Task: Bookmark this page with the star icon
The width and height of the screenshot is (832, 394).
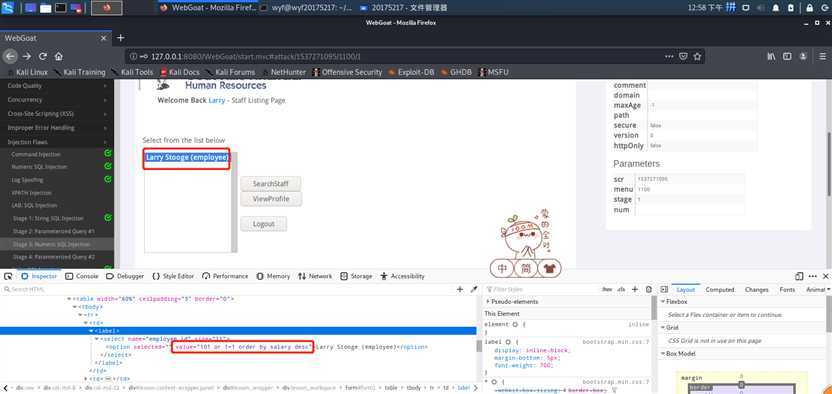Action: pyautogui.click(x=698, y=56)
